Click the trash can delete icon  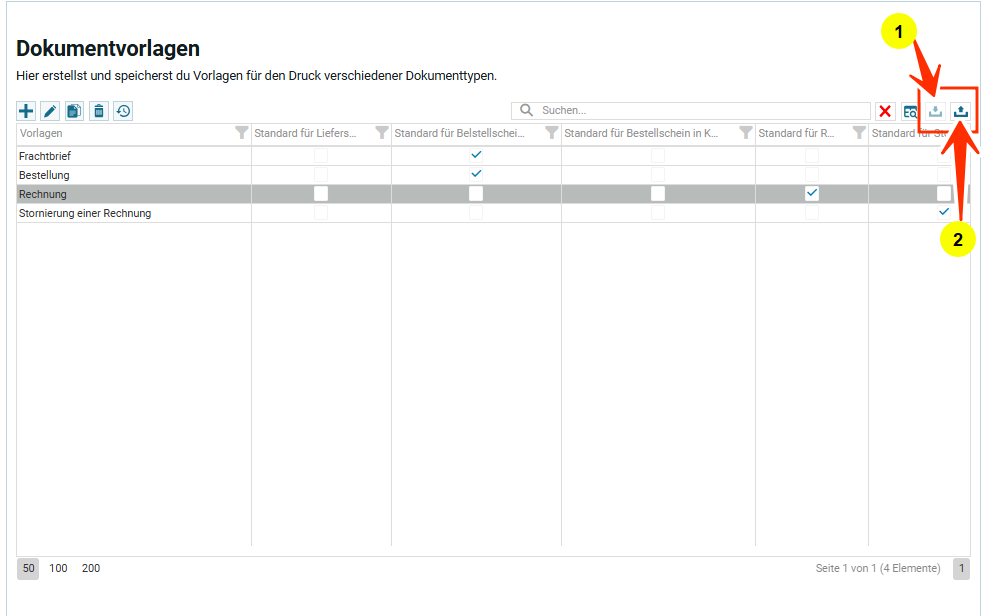(x=98, y=111)
